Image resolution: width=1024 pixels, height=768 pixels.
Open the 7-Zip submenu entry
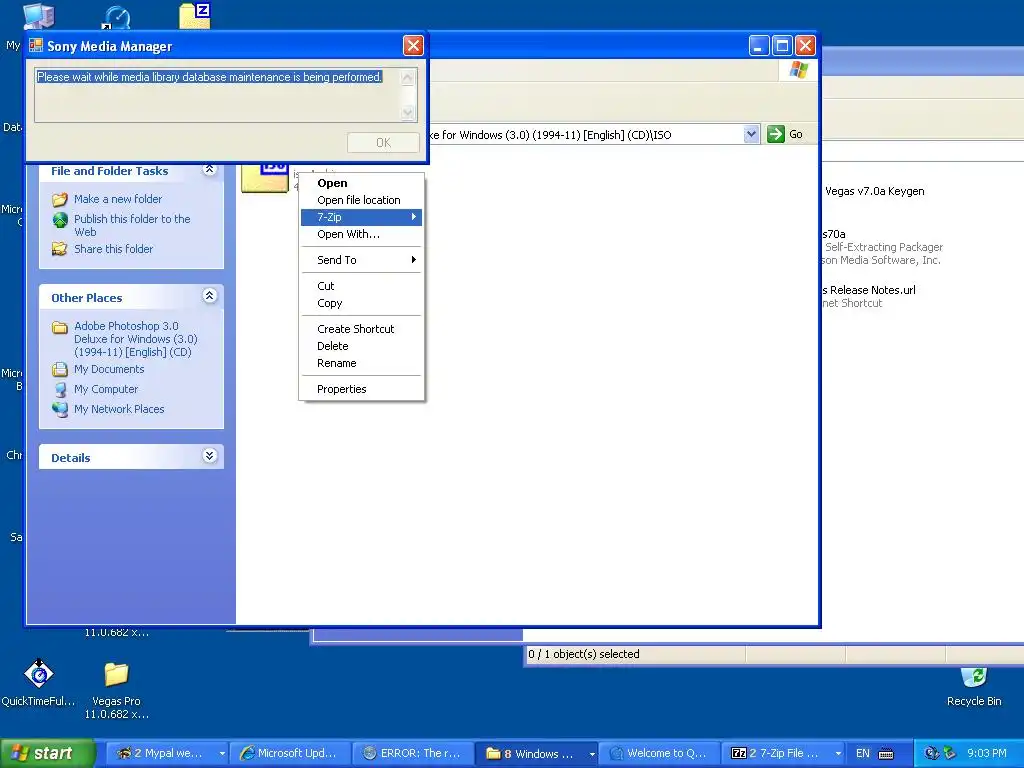pyautogui.click(x=361, y=217)
